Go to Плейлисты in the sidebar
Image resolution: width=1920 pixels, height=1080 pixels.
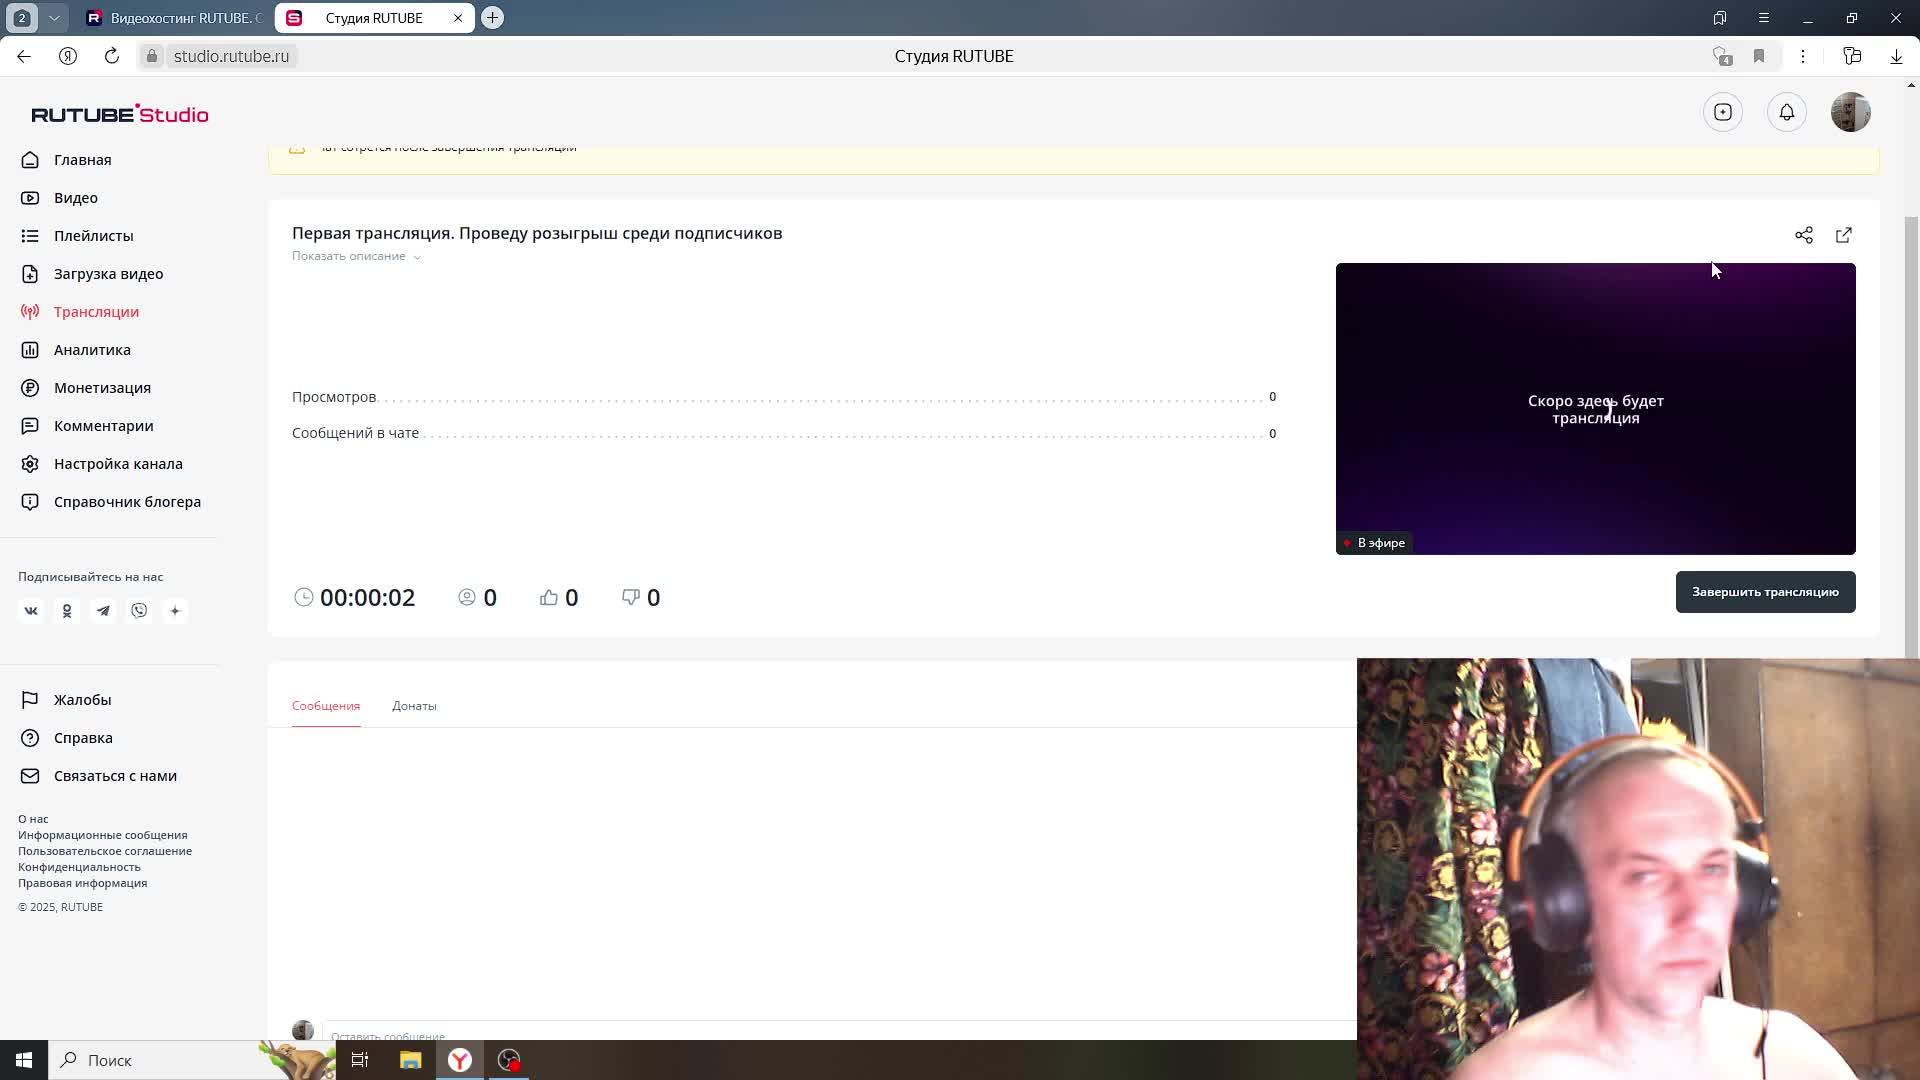coord(93,236)
